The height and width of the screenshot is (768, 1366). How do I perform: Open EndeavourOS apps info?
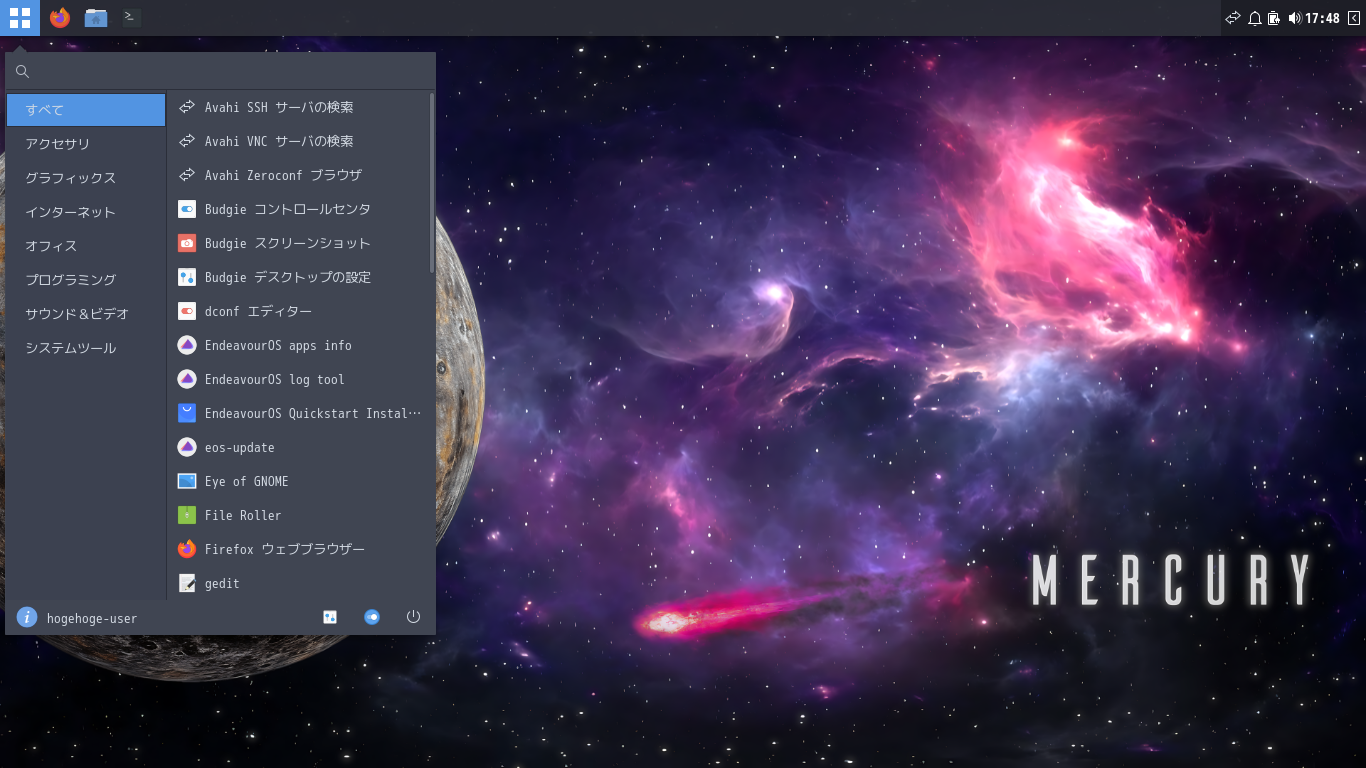[298, 345]
